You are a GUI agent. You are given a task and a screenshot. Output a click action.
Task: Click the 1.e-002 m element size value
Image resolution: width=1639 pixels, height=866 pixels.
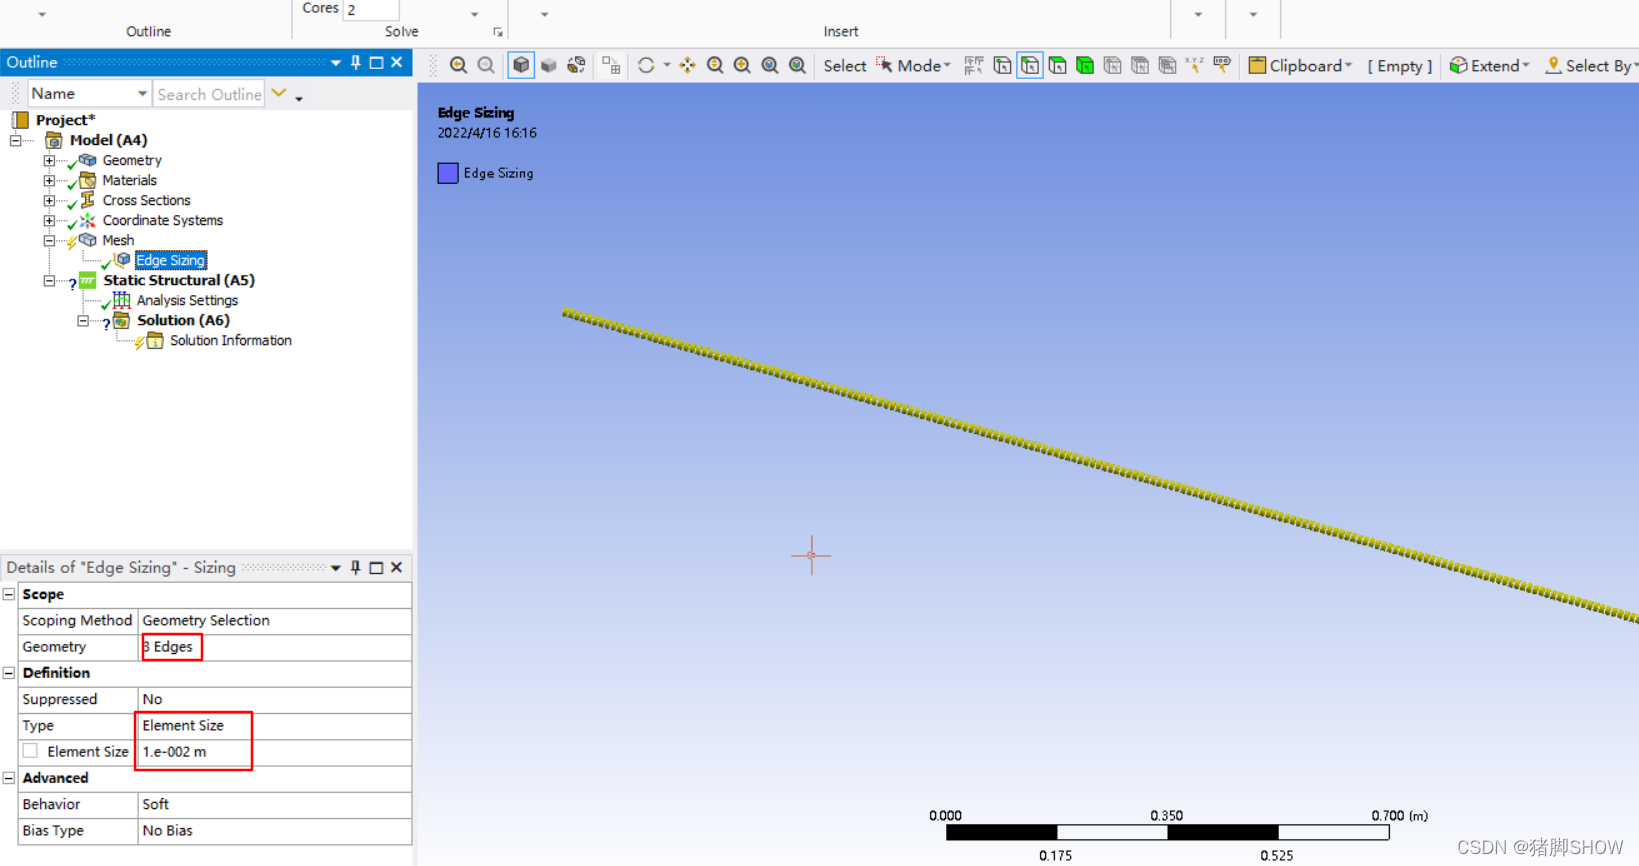tap(274, 751)
